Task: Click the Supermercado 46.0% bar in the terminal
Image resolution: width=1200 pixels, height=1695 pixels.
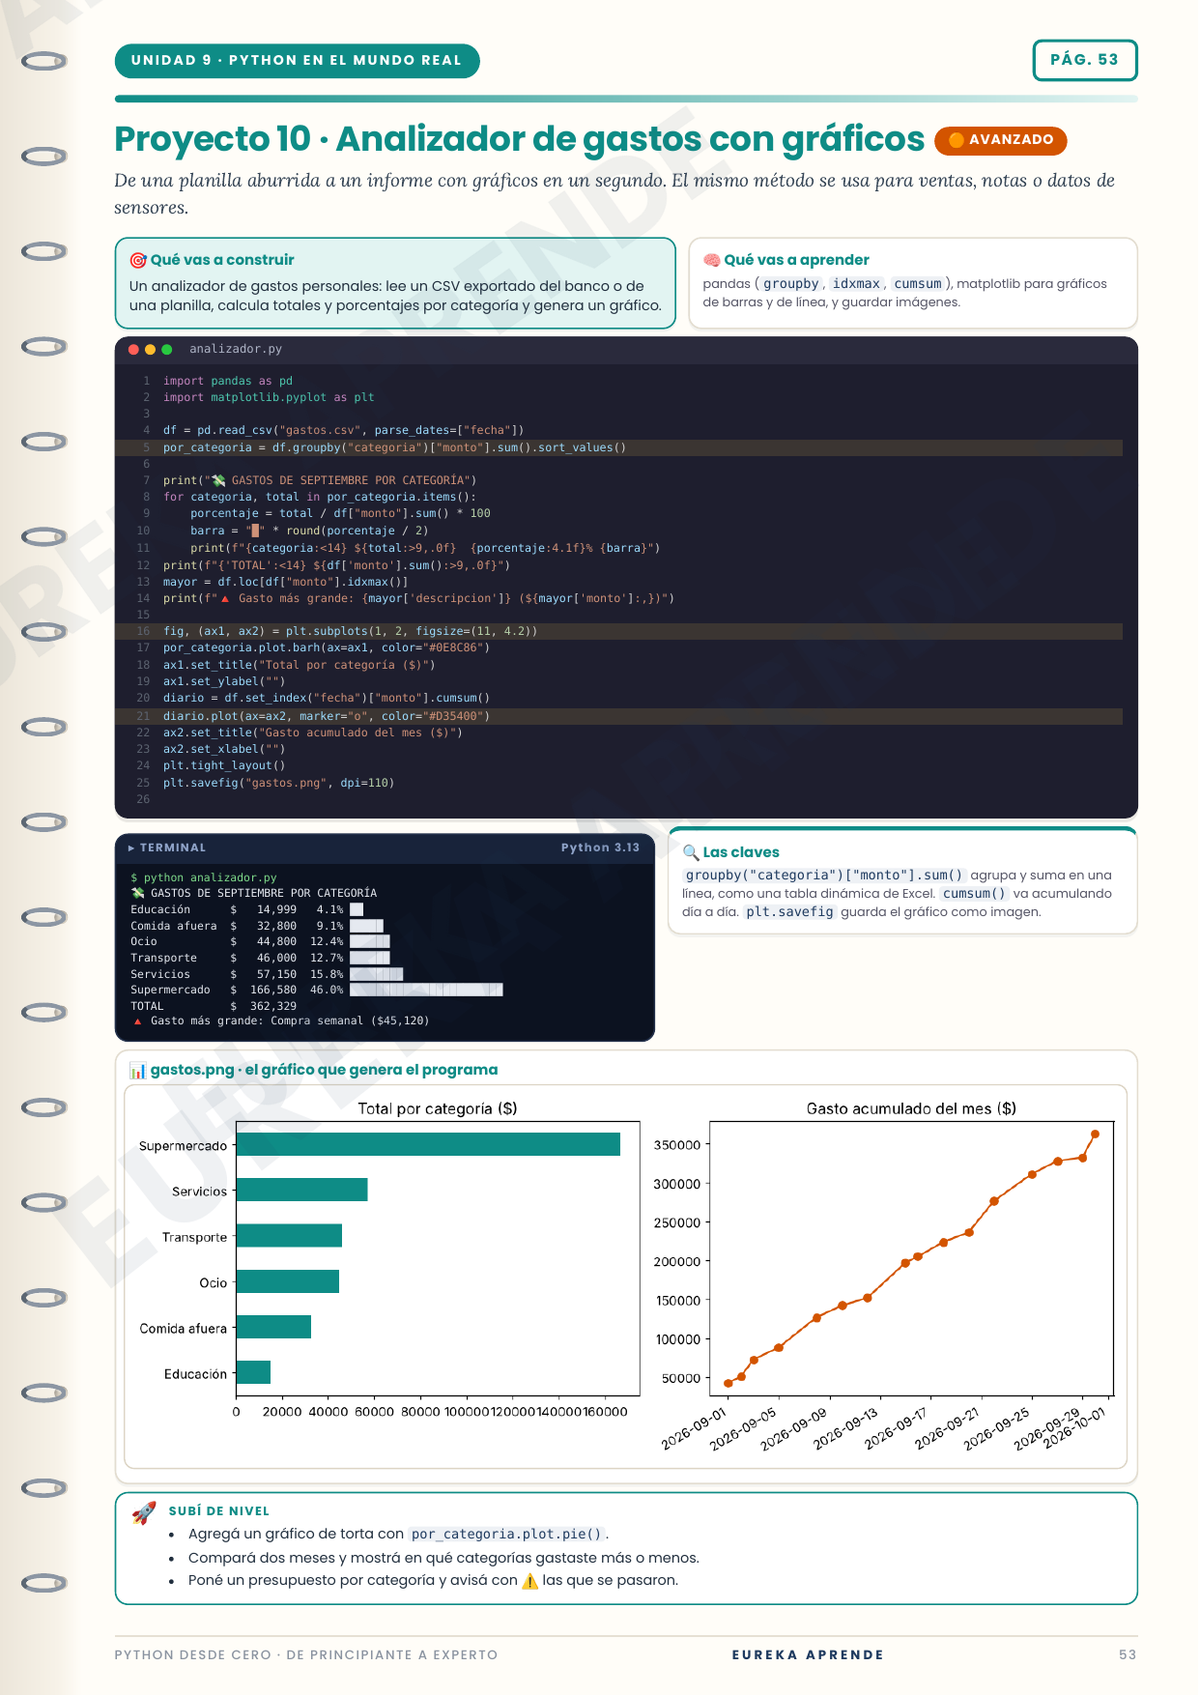Action: 426,990
